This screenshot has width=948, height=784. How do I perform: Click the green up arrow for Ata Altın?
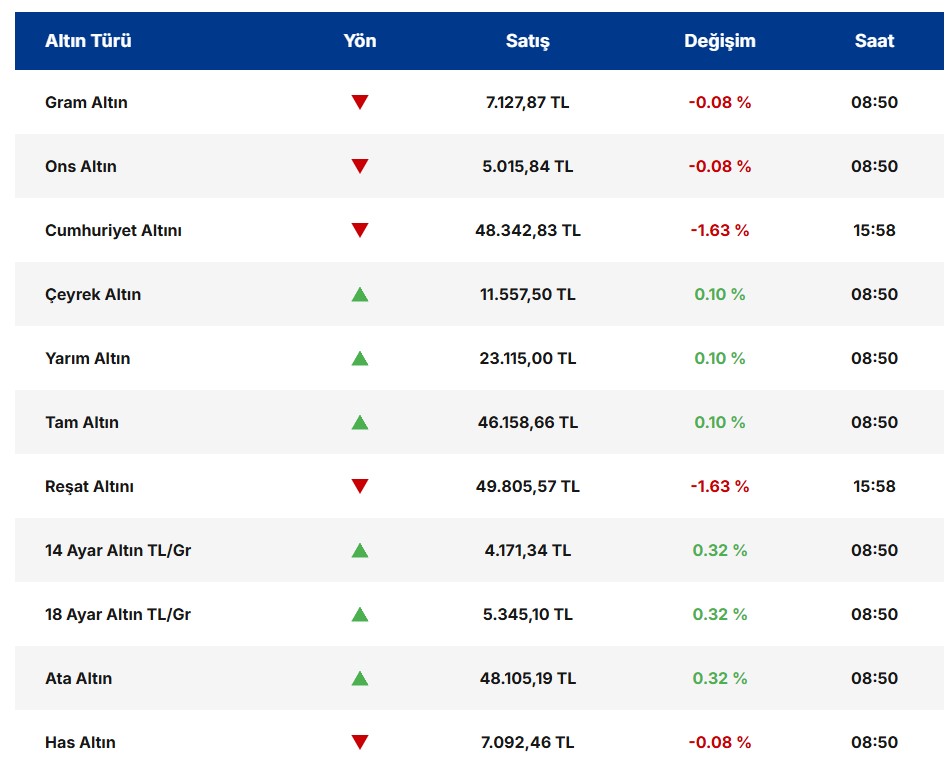click(x=360, y=678)
